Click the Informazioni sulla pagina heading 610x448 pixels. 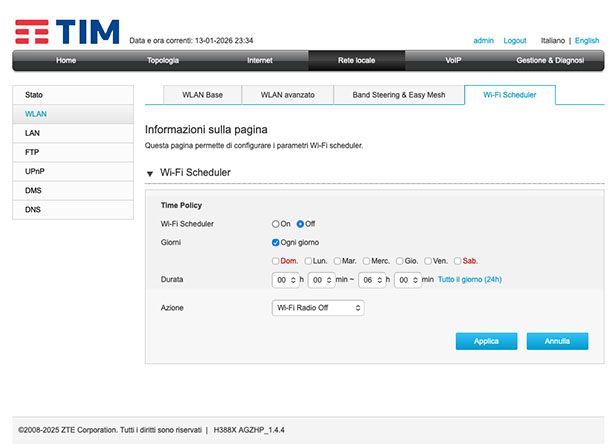click(206, 130)
